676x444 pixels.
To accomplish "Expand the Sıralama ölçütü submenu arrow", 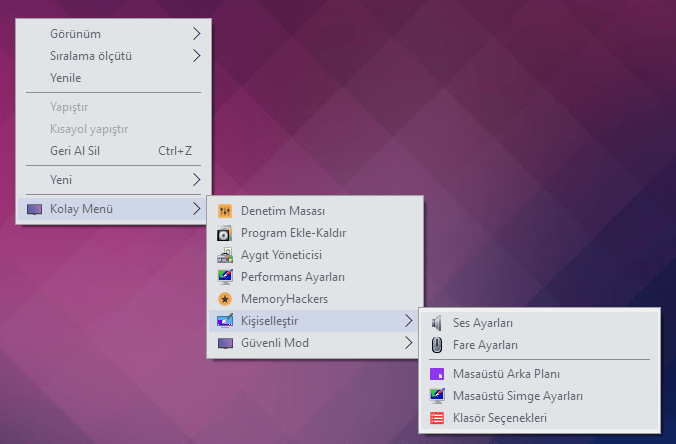I will click(x=197, y=56).
